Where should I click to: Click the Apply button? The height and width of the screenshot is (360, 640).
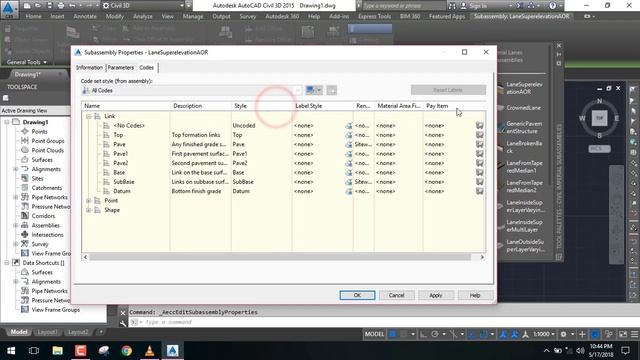click(x=436, y=295)
